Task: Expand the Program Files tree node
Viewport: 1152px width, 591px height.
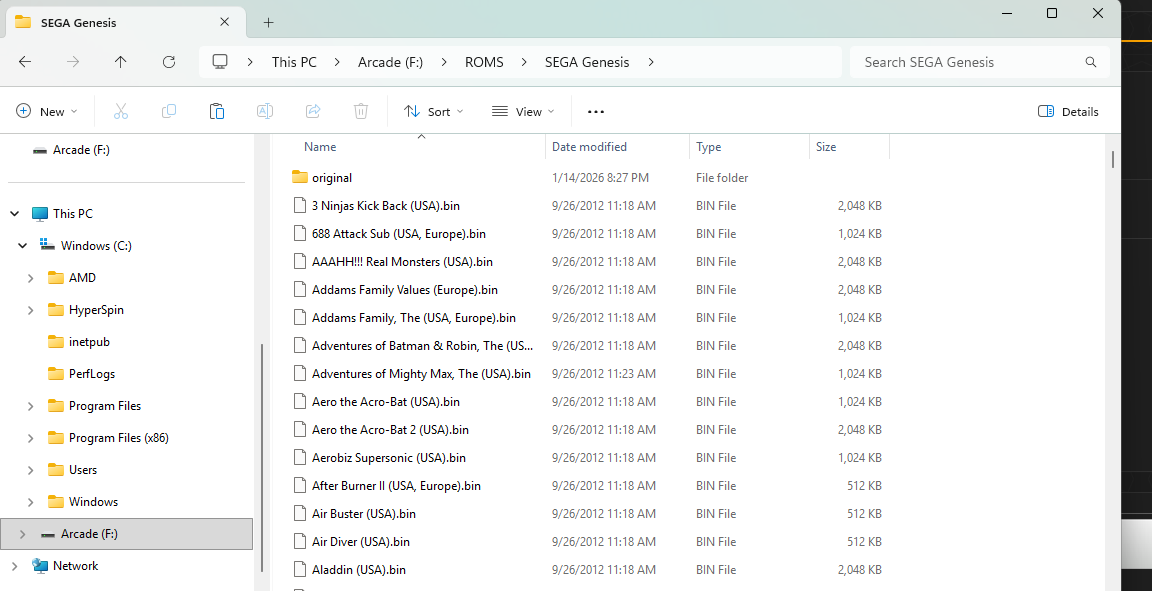Action: [30, 406]
